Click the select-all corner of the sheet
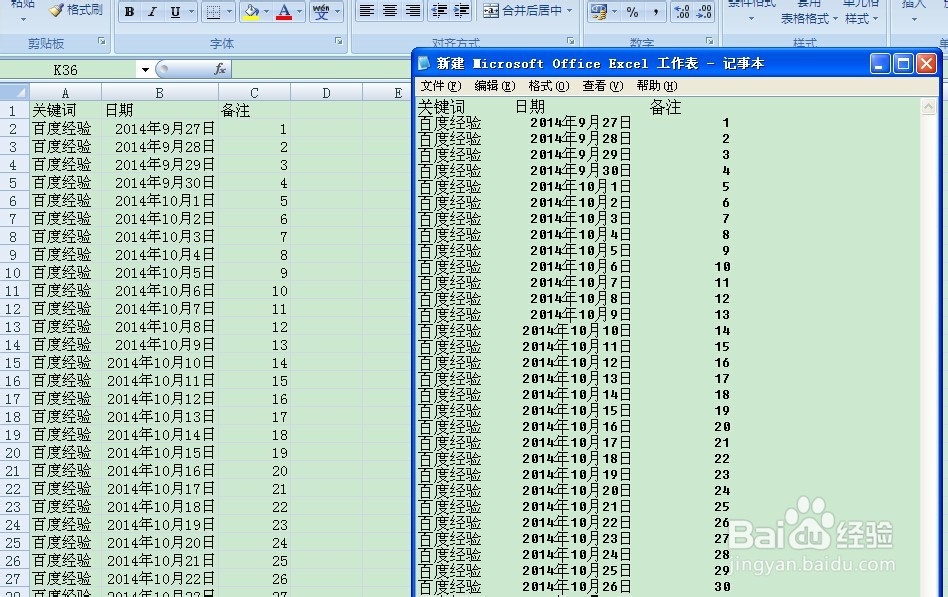Image resolution: width=948 pixels, height=597 pixels. [x=15, y=93]
